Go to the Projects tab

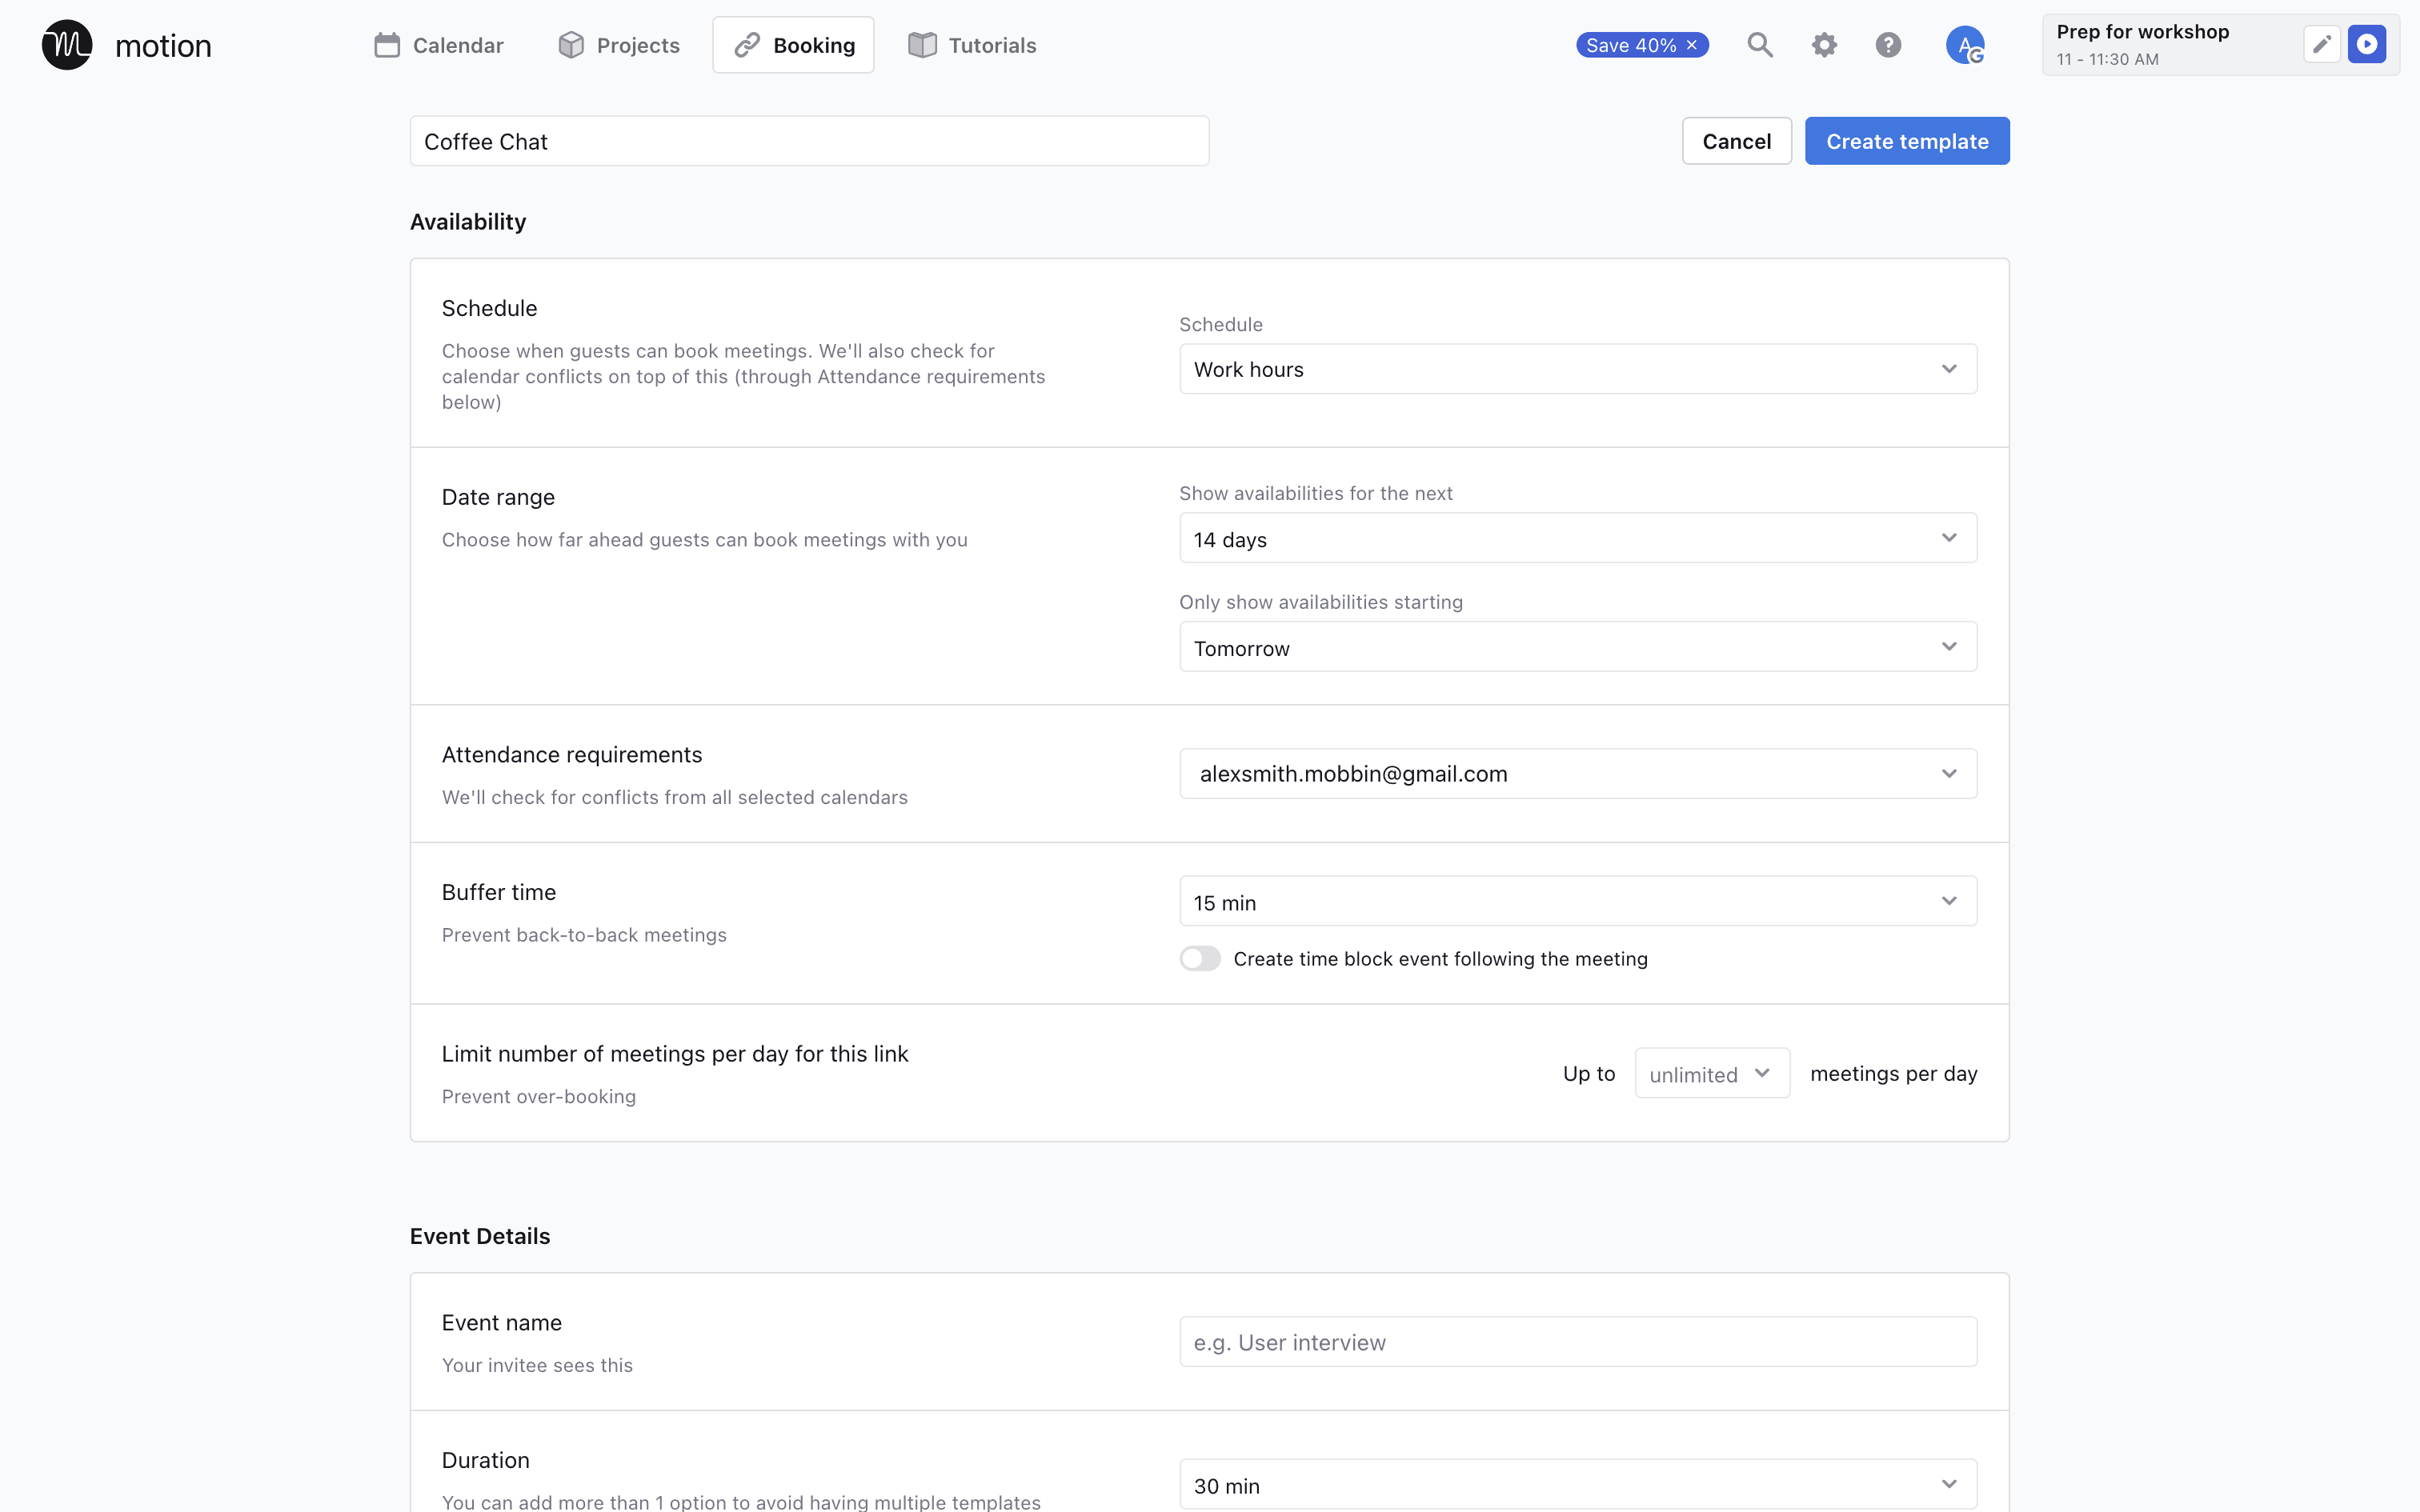coord(619,45)
